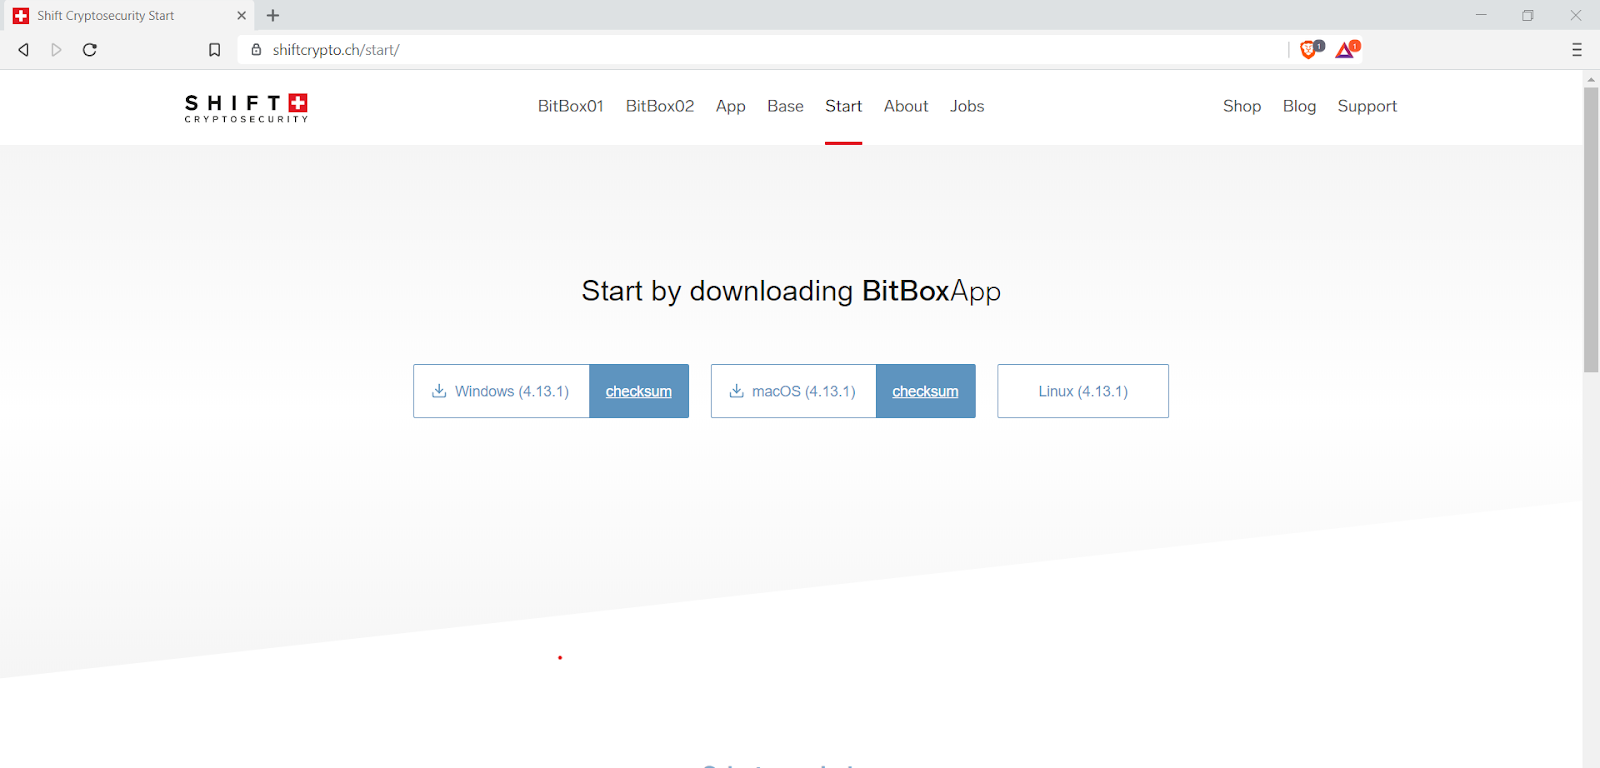Open the Jobs page
The image size is (1600, 768).
click(x=967, y=106)
